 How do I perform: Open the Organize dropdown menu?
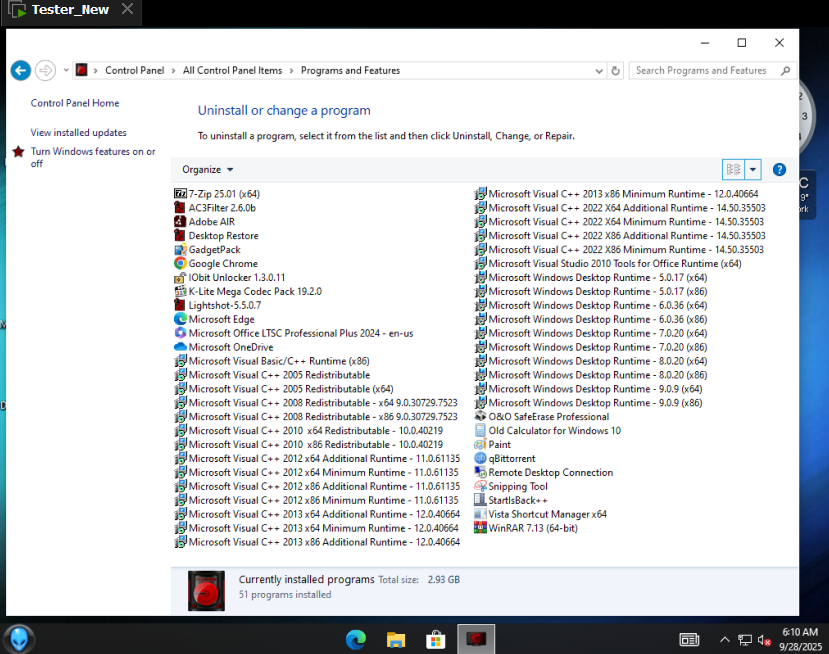pyautogui.click(x=207, y=170)
